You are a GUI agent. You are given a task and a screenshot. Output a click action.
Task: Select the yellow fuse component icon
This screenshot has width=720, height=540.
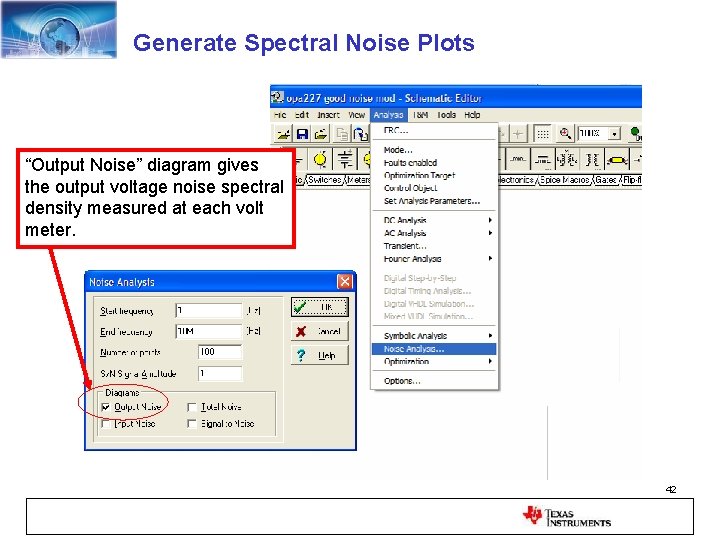(x=617, y=160)
